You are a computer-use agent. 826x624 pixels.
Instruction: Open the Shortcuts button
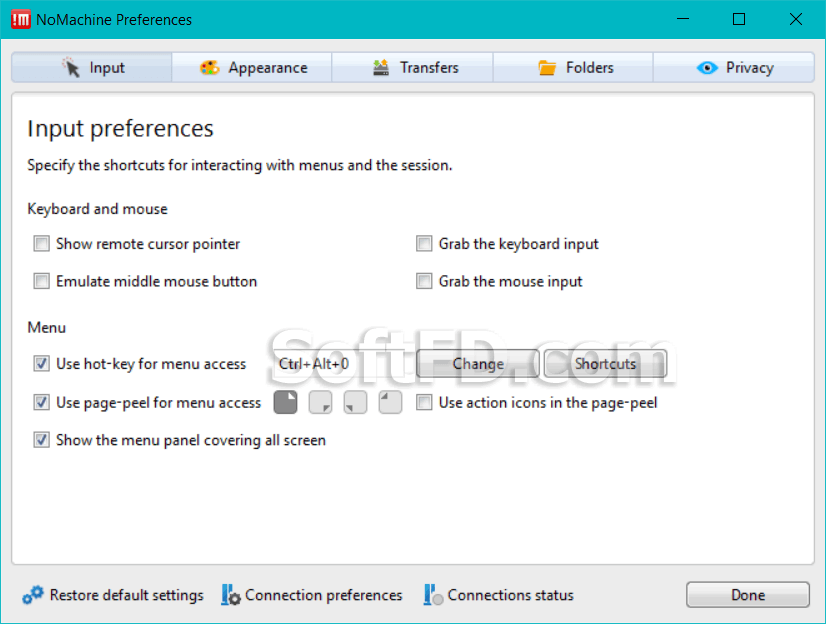click(x=605, y=364)
